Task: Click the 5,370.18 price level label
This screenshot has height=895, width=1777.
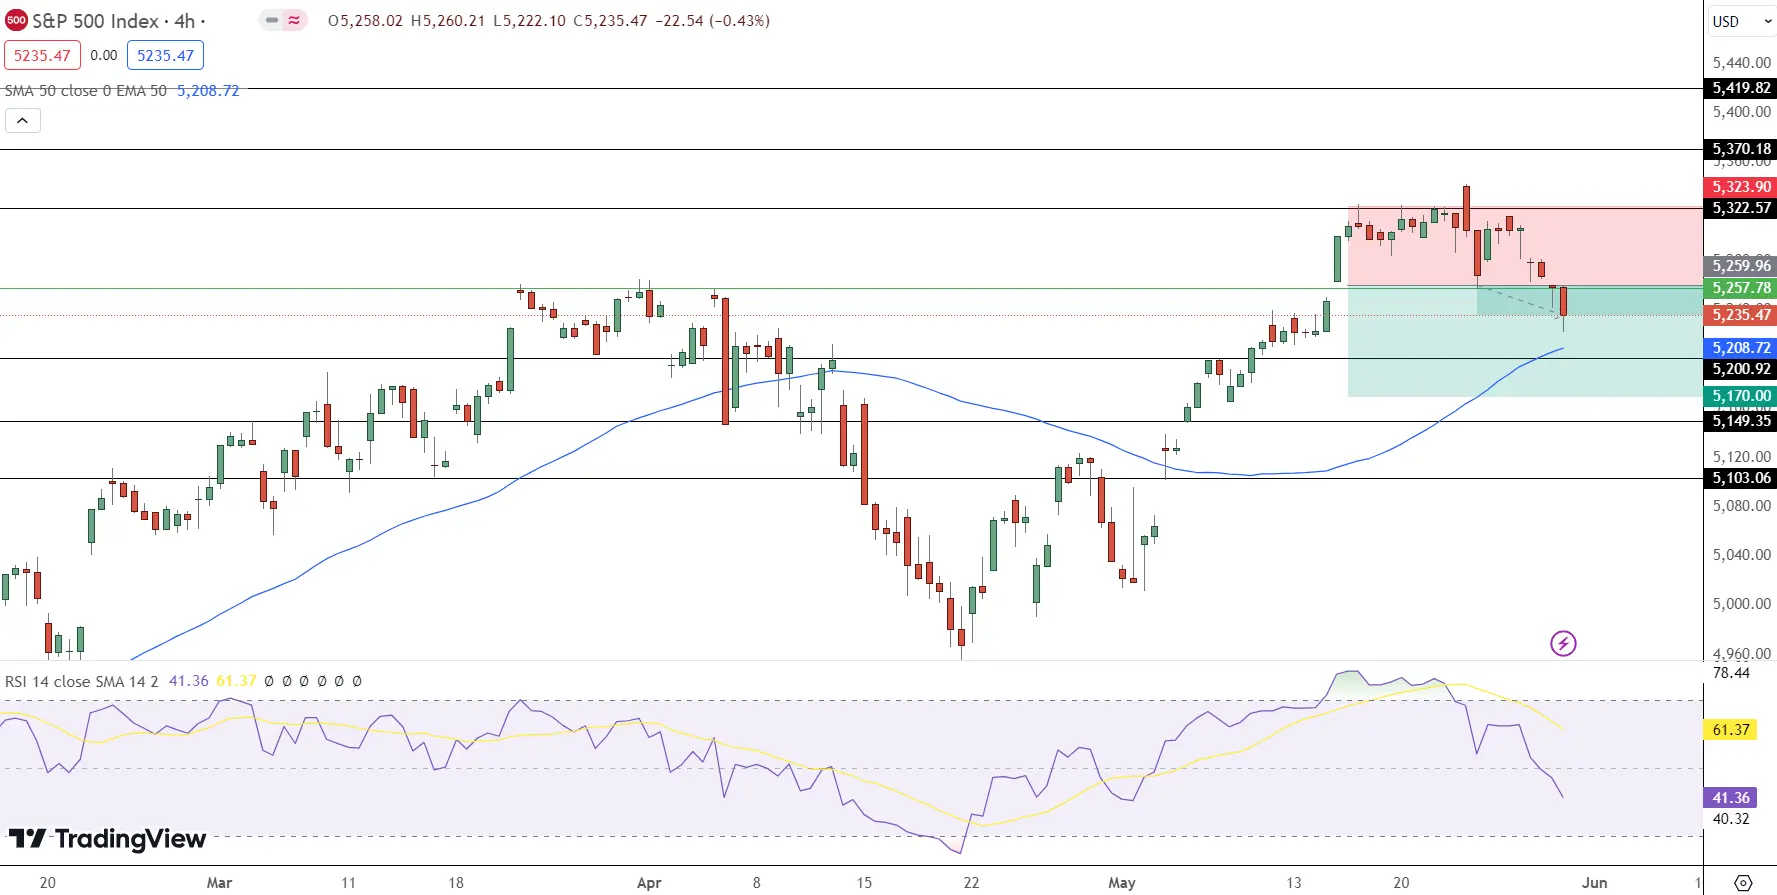Action: pyautogui.click(x=1741, y=149)
